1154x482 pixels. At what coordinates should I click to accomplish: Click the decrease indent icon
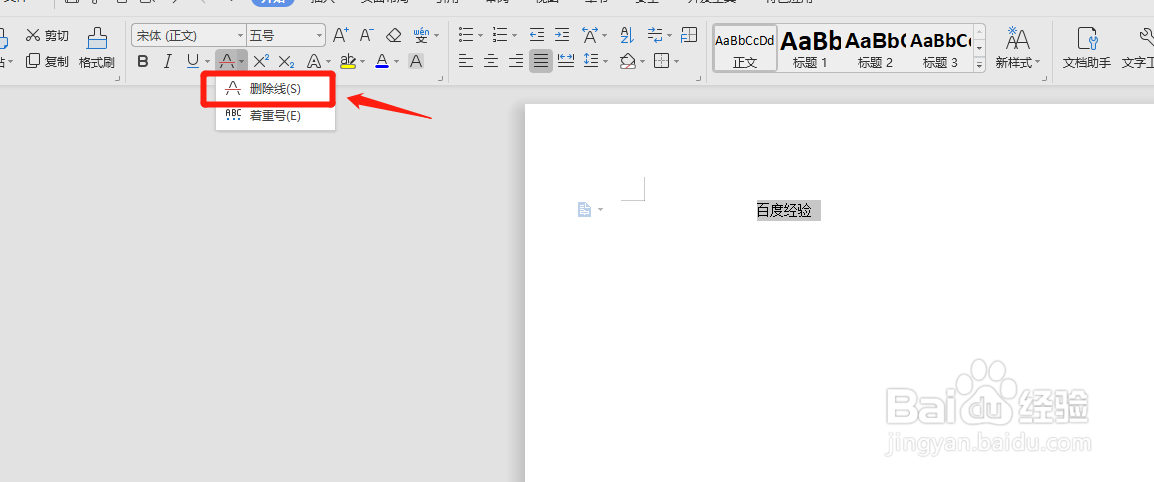point(537,35)
